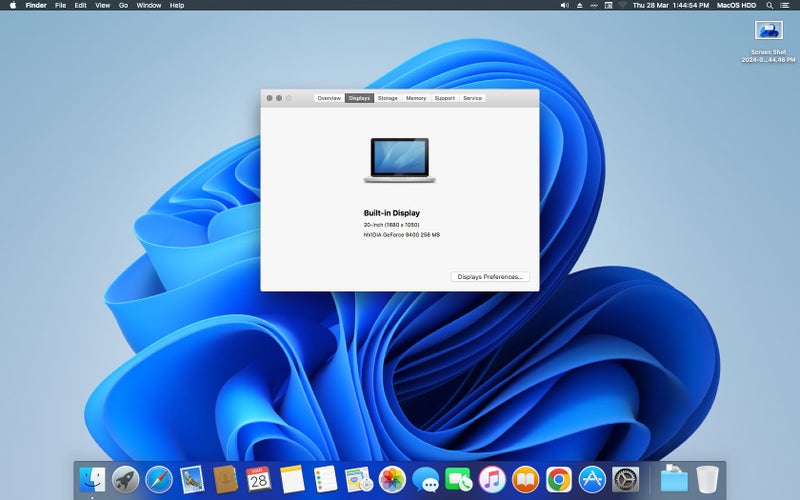Viewport: 800px width, 500px height.
Task: Click the MacOS HDD user menu
Action: point(736,5)
